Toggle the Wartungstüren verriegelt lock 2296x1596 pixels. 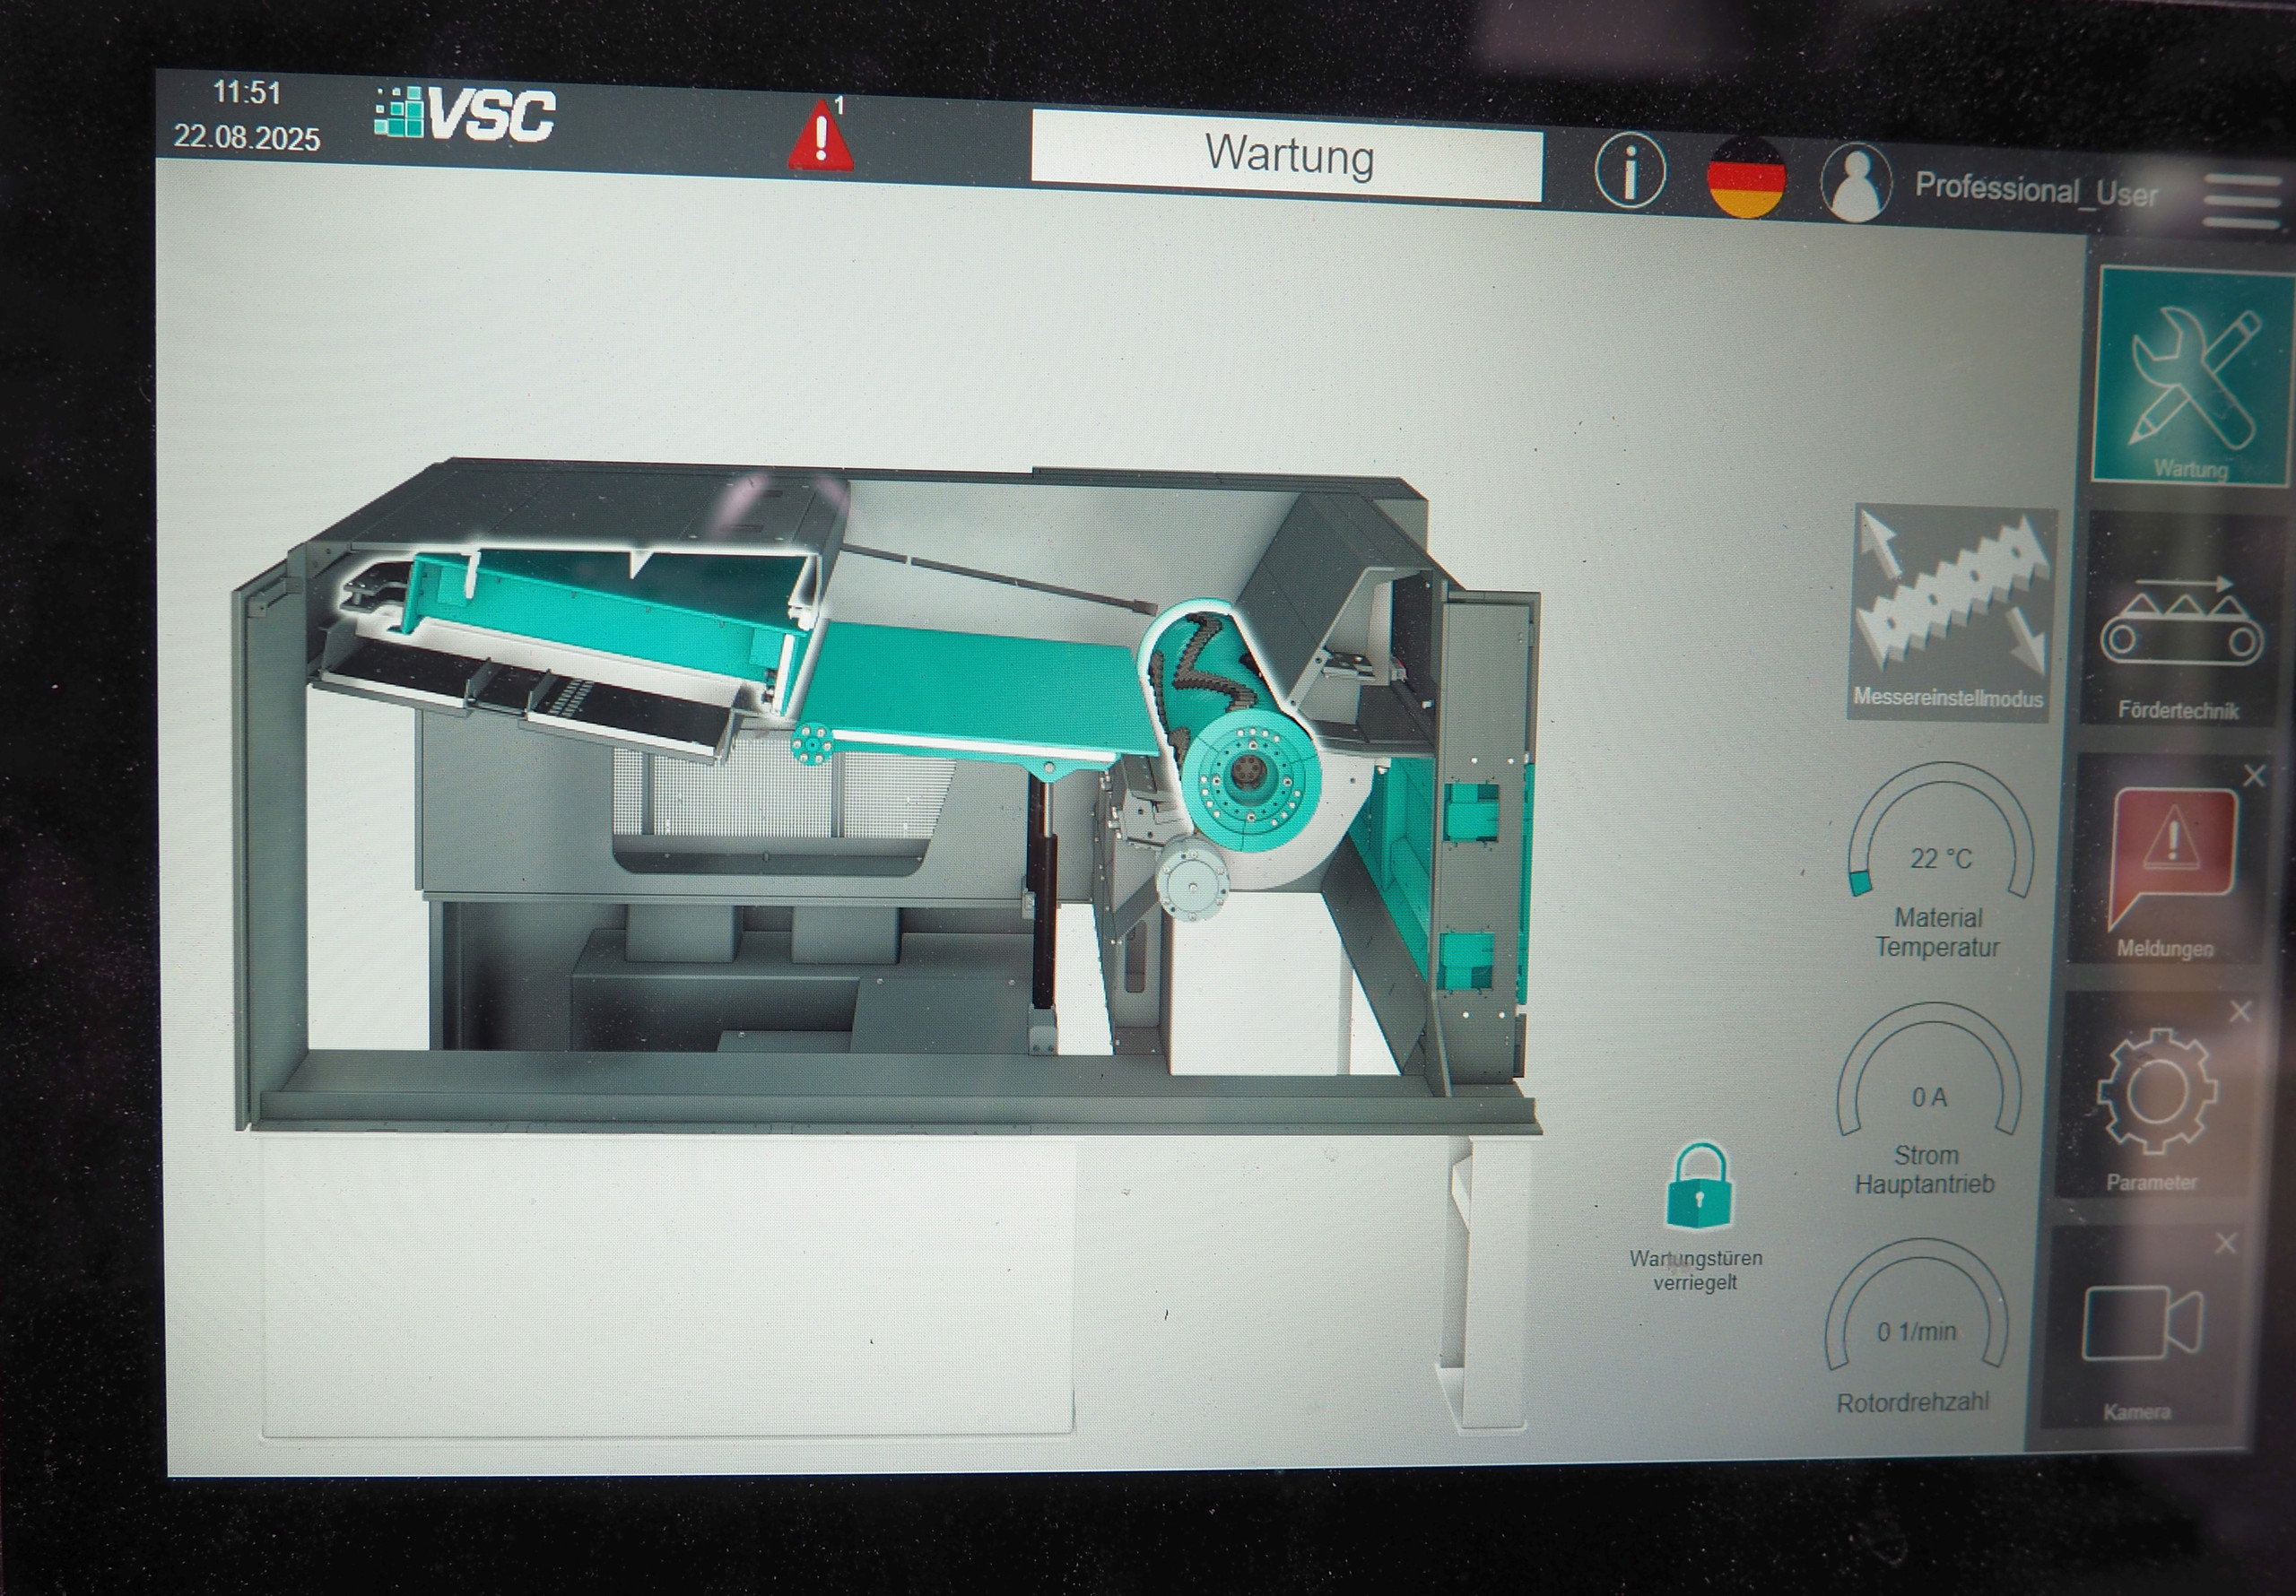1698,1188
